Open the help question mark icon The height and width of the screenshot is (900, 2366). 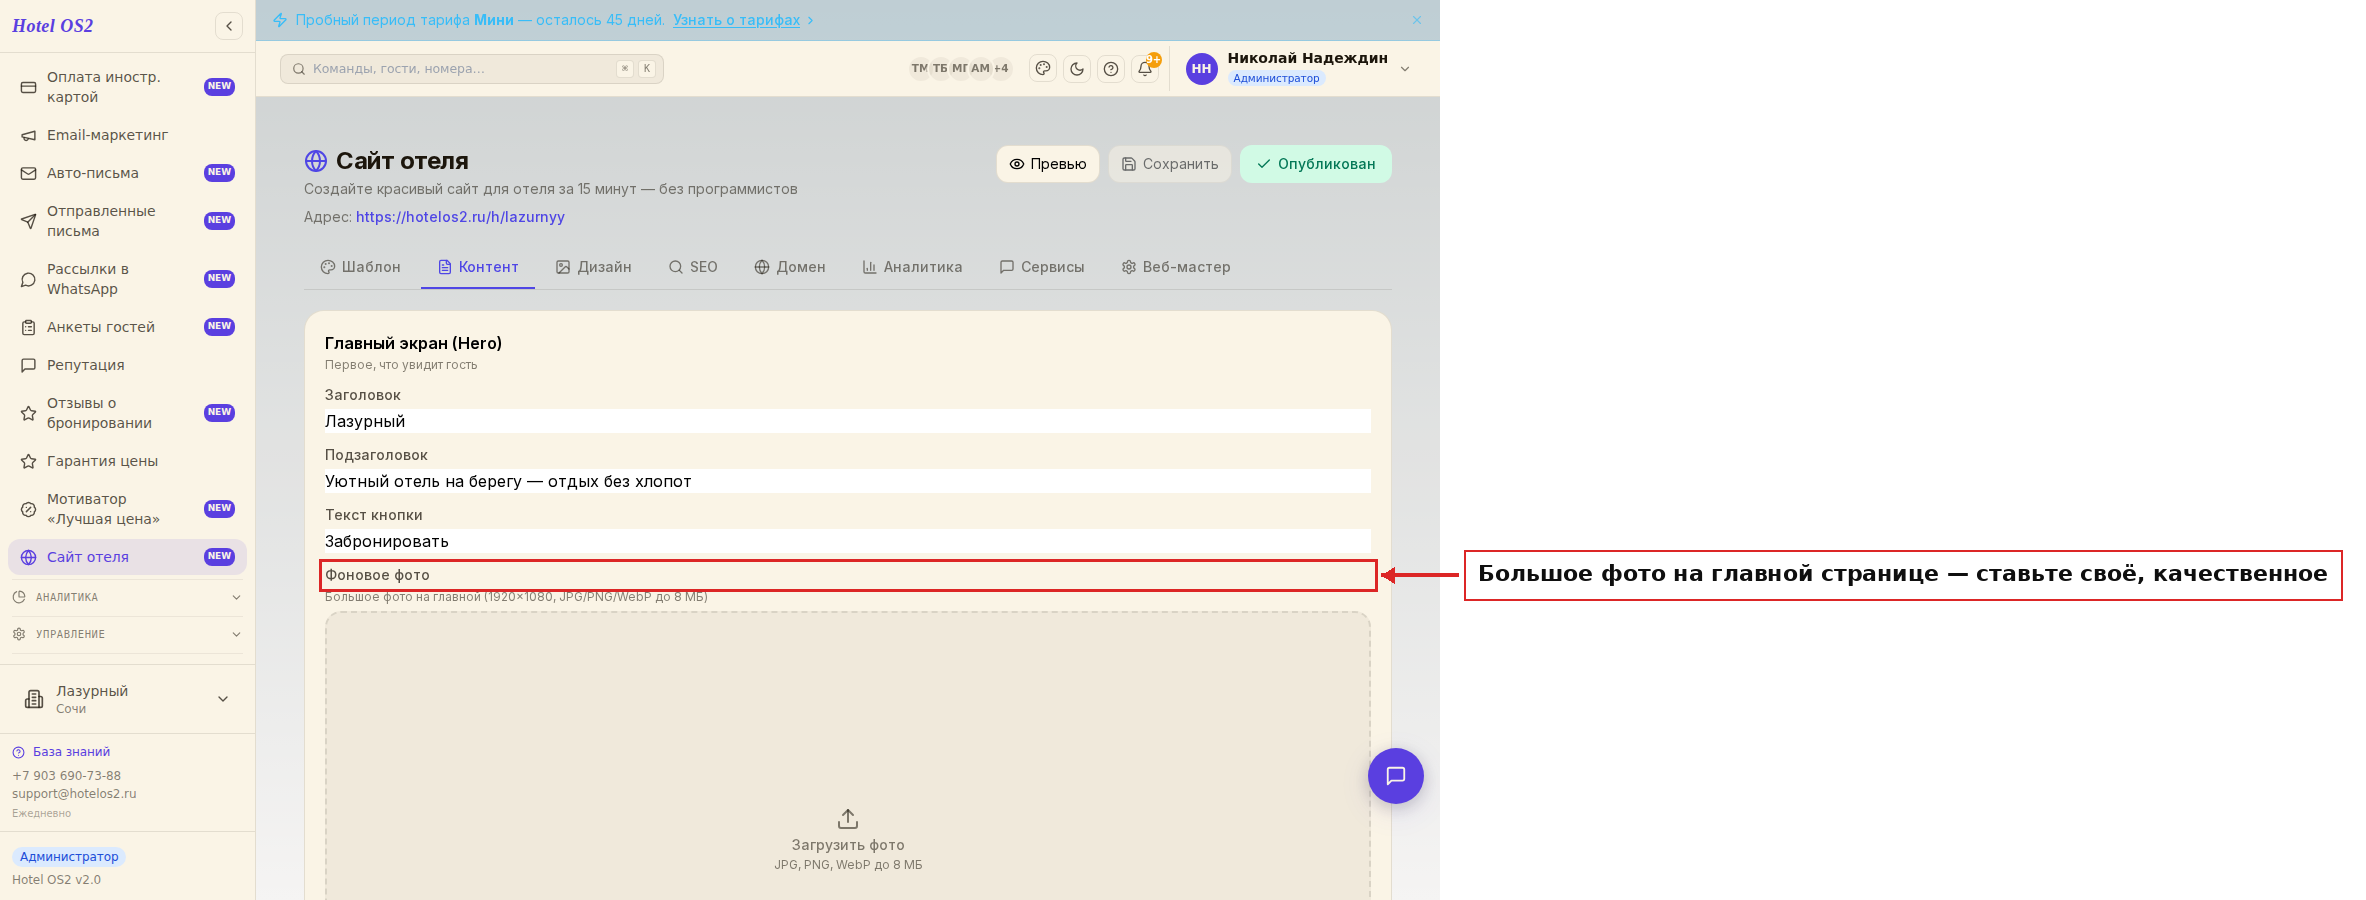(x=1111, y=69)
